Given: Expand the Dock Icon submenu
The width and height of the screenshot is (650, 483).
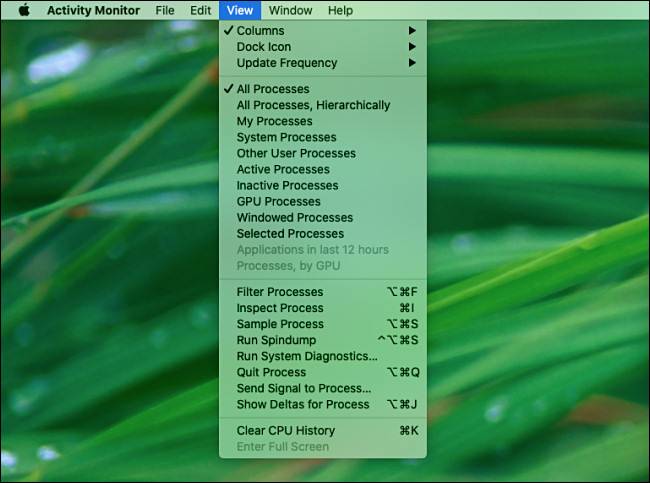Looking at the screenshot, I should [x=323, y=47].
